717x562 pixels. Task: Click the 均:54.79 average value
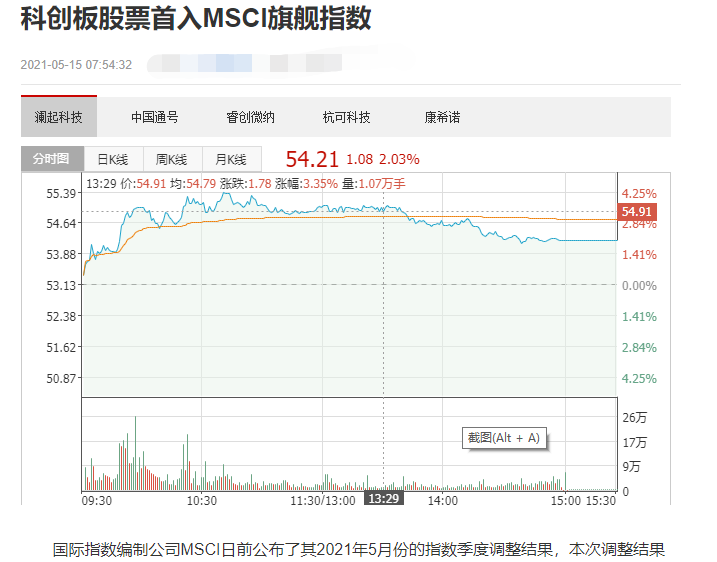[x=193, y=184]
